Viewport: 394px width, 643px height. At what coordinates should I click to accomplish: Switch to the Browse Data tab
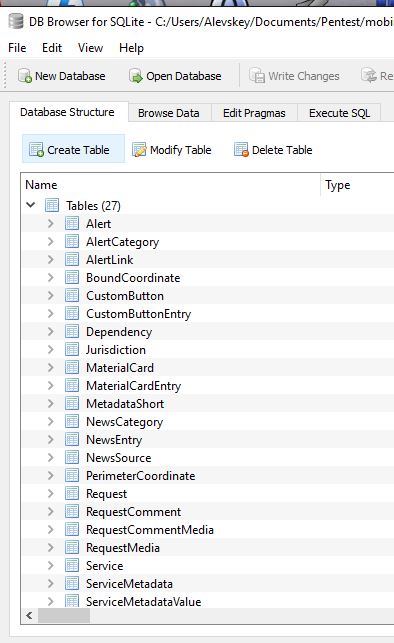[169, 113]
